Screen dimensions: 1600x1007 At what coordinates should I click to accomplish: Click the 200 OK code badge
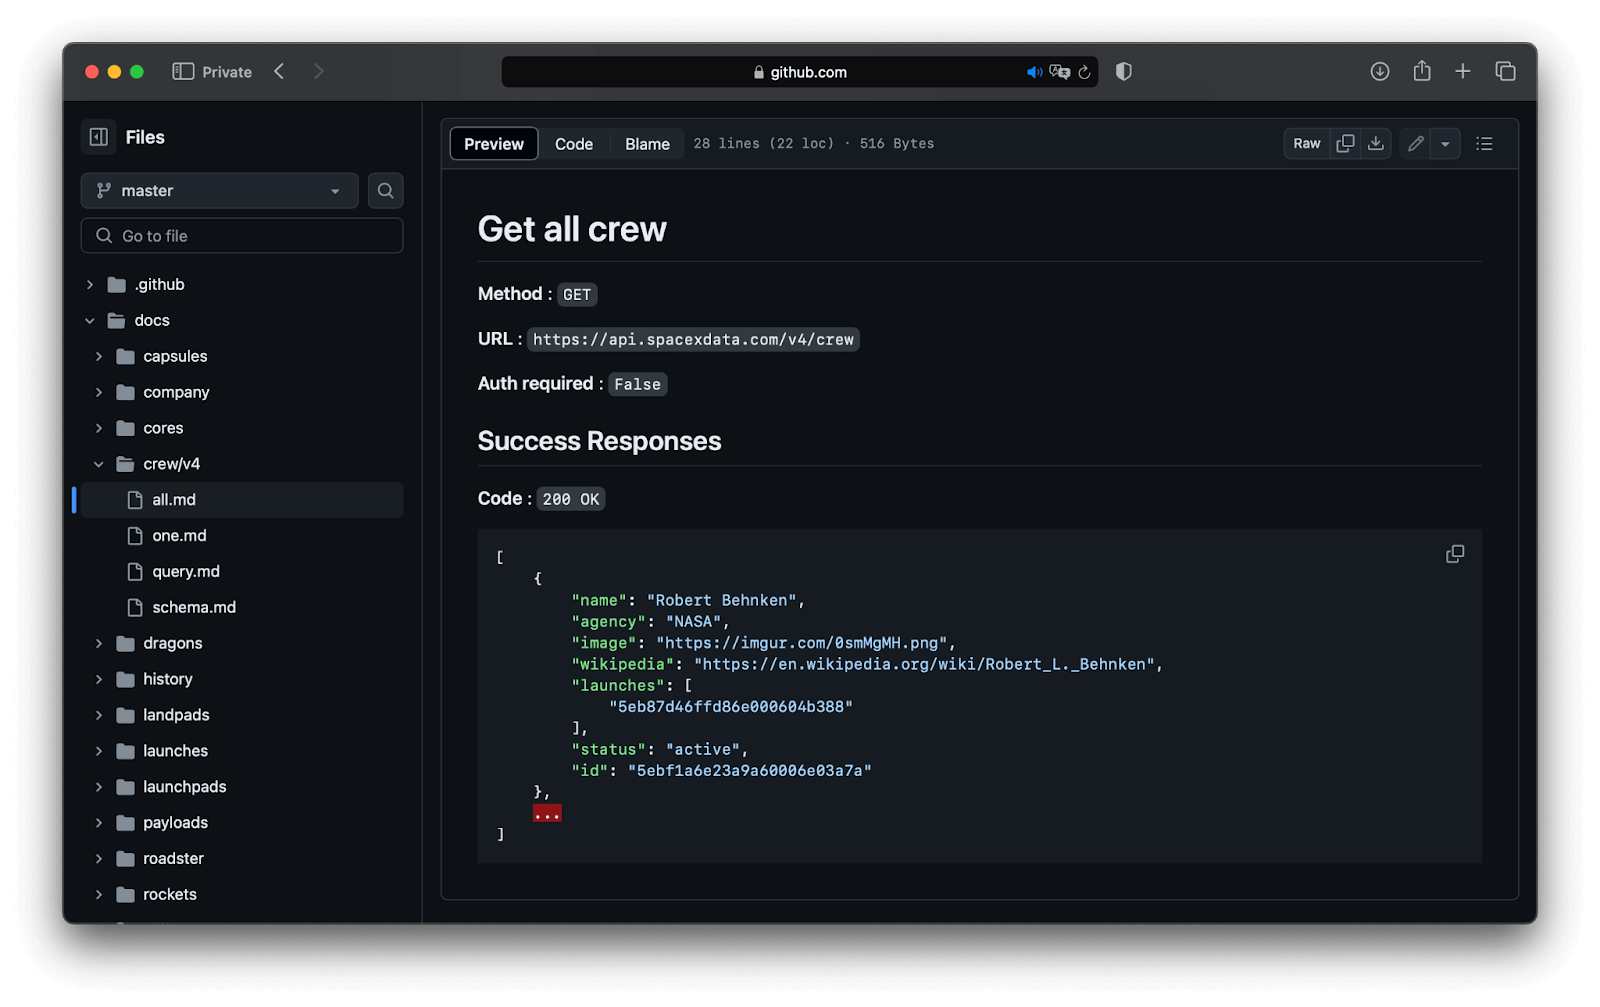571,500
